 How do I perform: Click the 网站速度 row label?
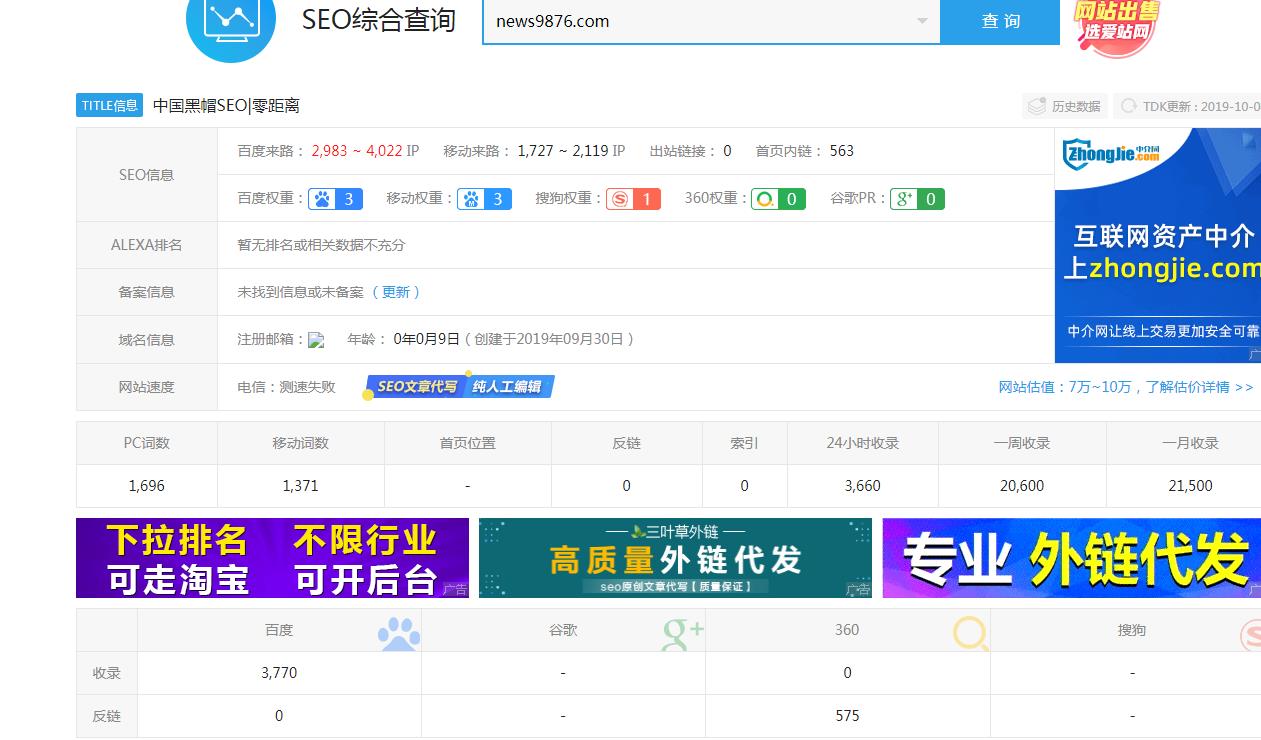(x=146, y=387)
